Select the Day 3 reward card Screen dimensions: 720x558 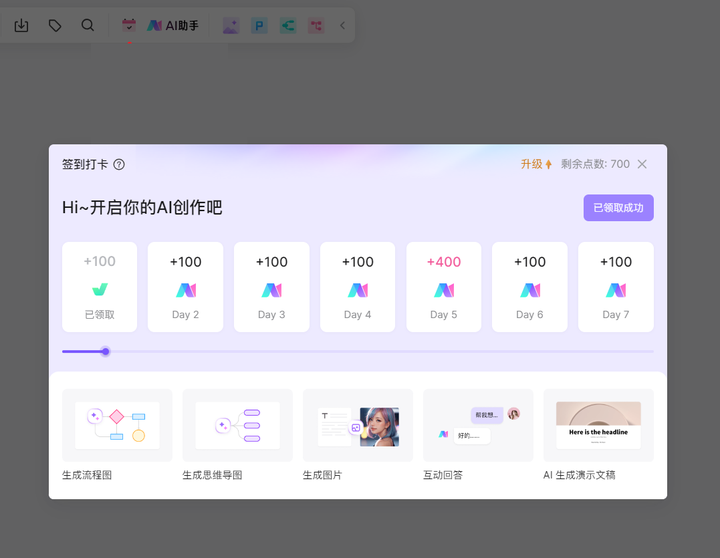271,287
